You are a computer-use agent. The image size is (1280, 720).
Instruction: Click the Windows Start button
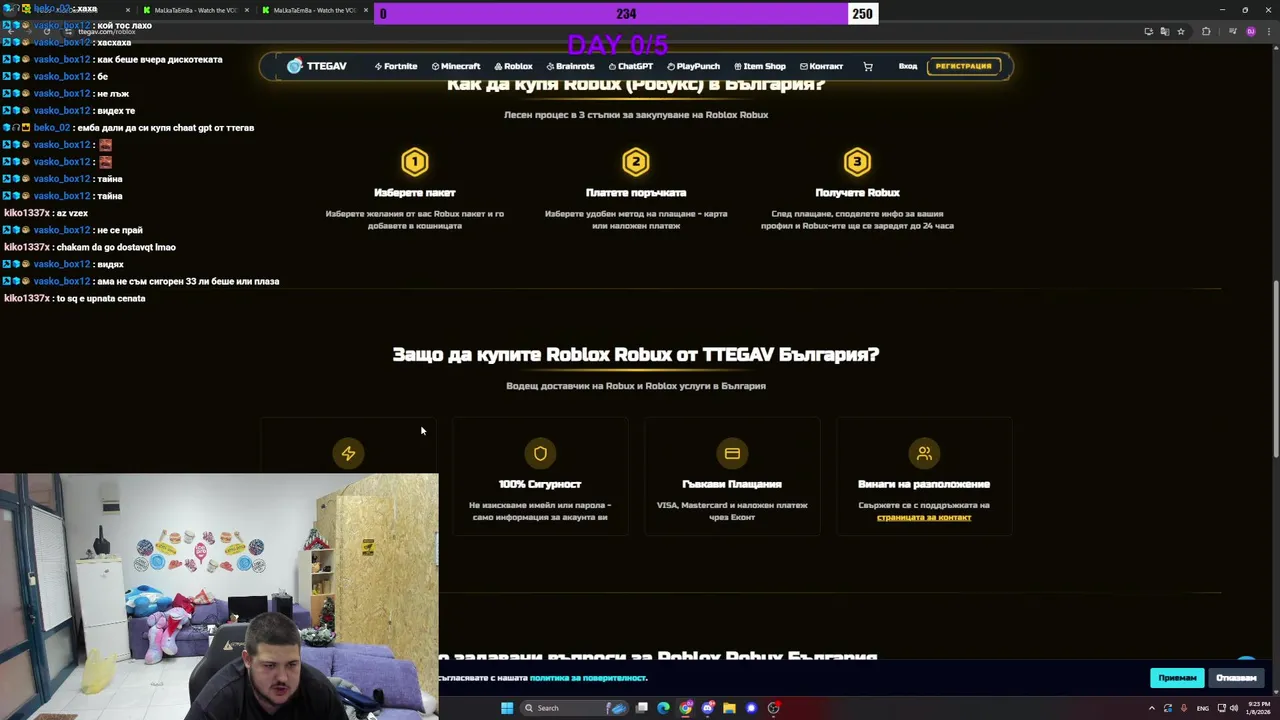point(507,708)
